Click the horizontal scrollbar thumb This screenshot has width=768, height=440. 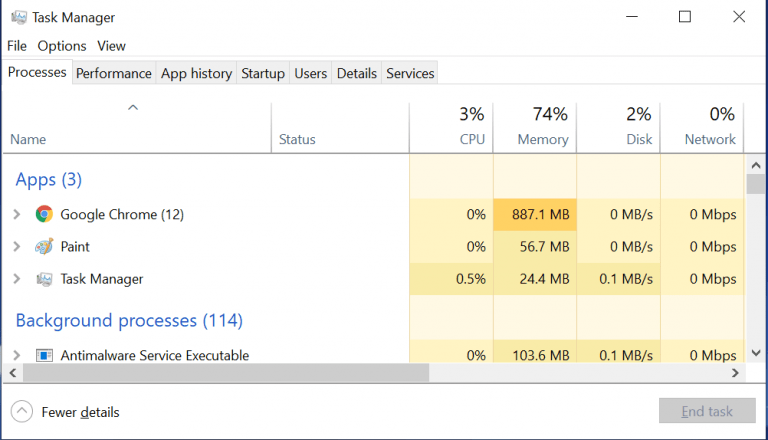[226, 373]
